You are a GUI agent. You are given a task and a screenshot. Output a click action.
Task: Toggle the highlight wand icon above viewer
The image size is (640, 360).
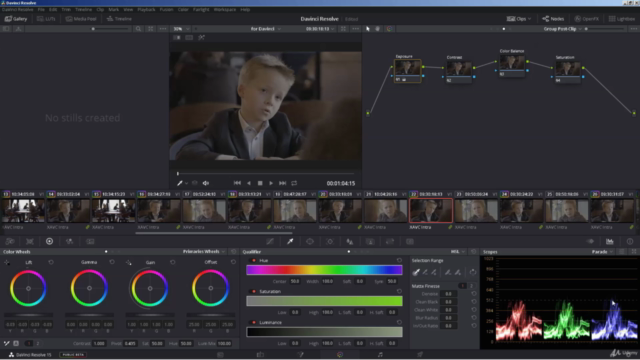tap(201, 38)
